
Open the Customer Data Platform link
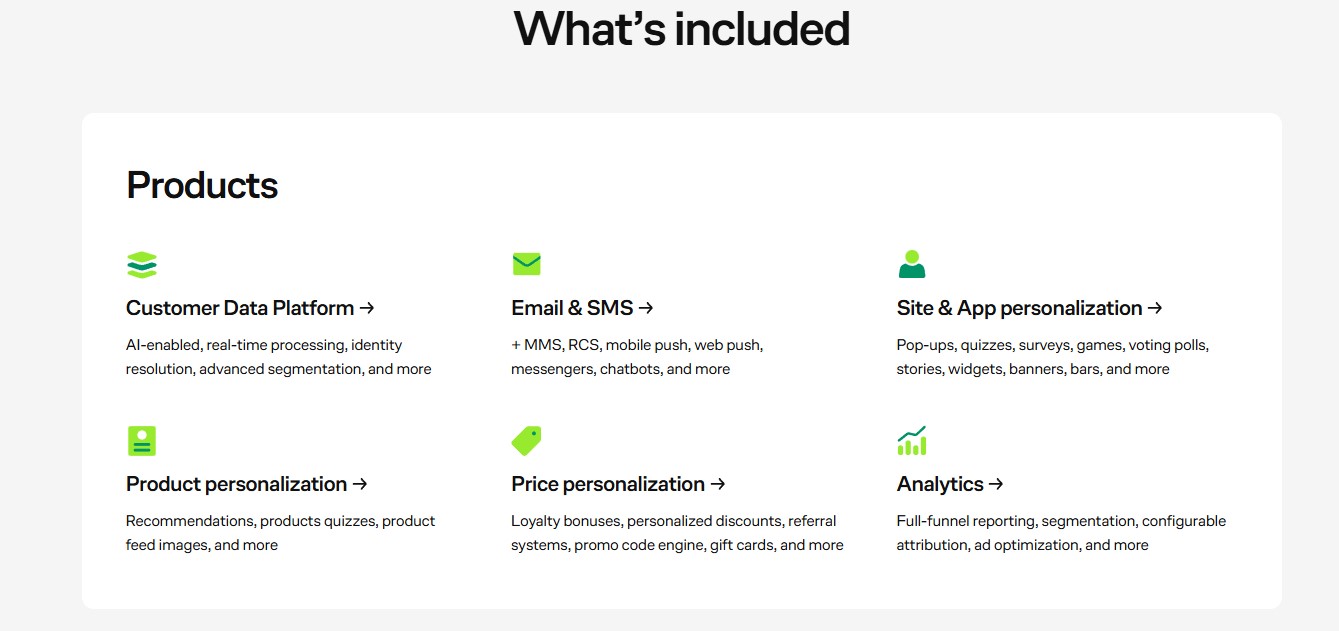click(240, 308)
